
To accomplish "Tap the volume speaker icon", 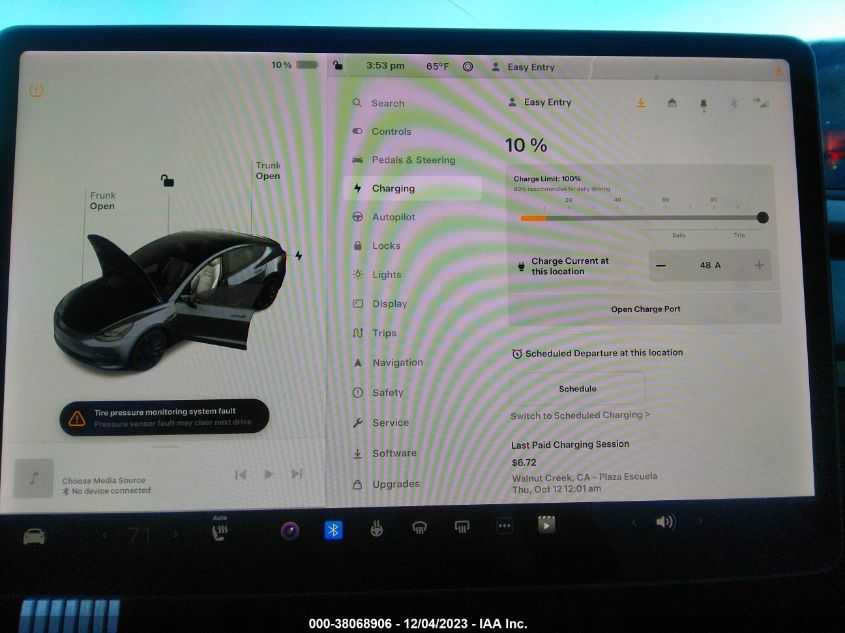I will [x=665, y=521].
